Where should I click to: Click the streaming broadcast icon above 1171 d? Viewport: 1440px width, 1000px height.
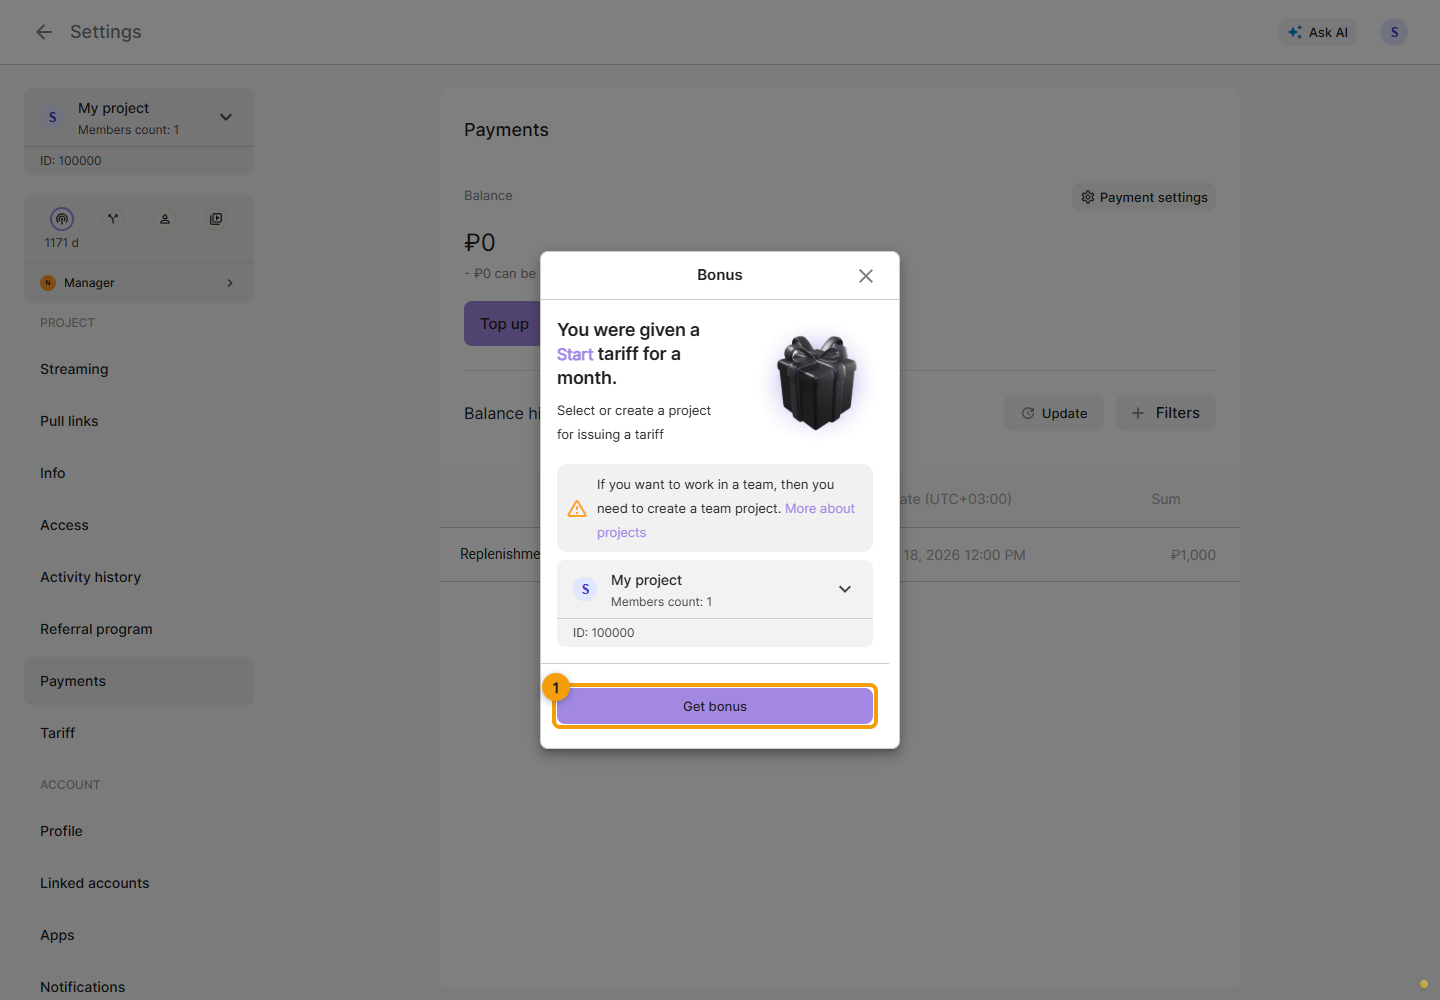click(62, 218)
